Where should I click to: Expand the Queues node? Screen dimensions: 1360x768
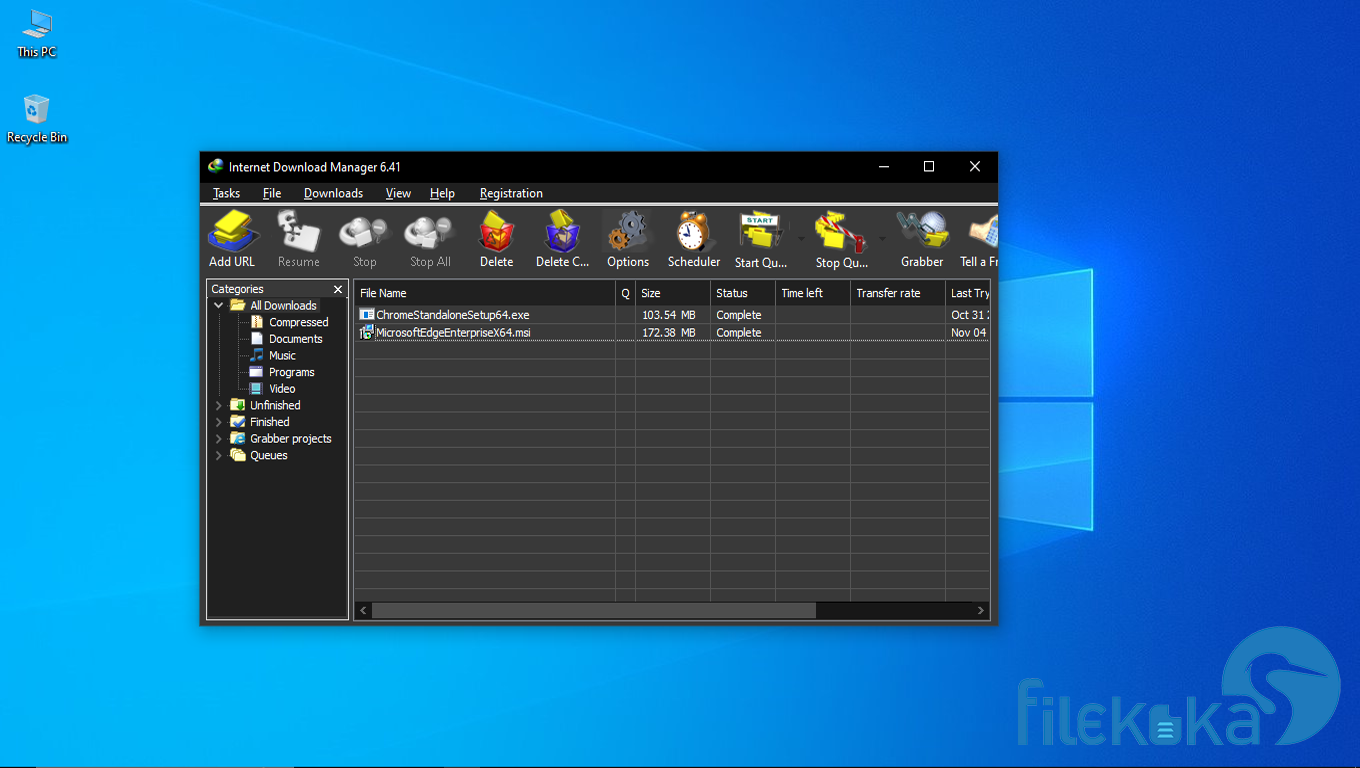coord(219,455)
